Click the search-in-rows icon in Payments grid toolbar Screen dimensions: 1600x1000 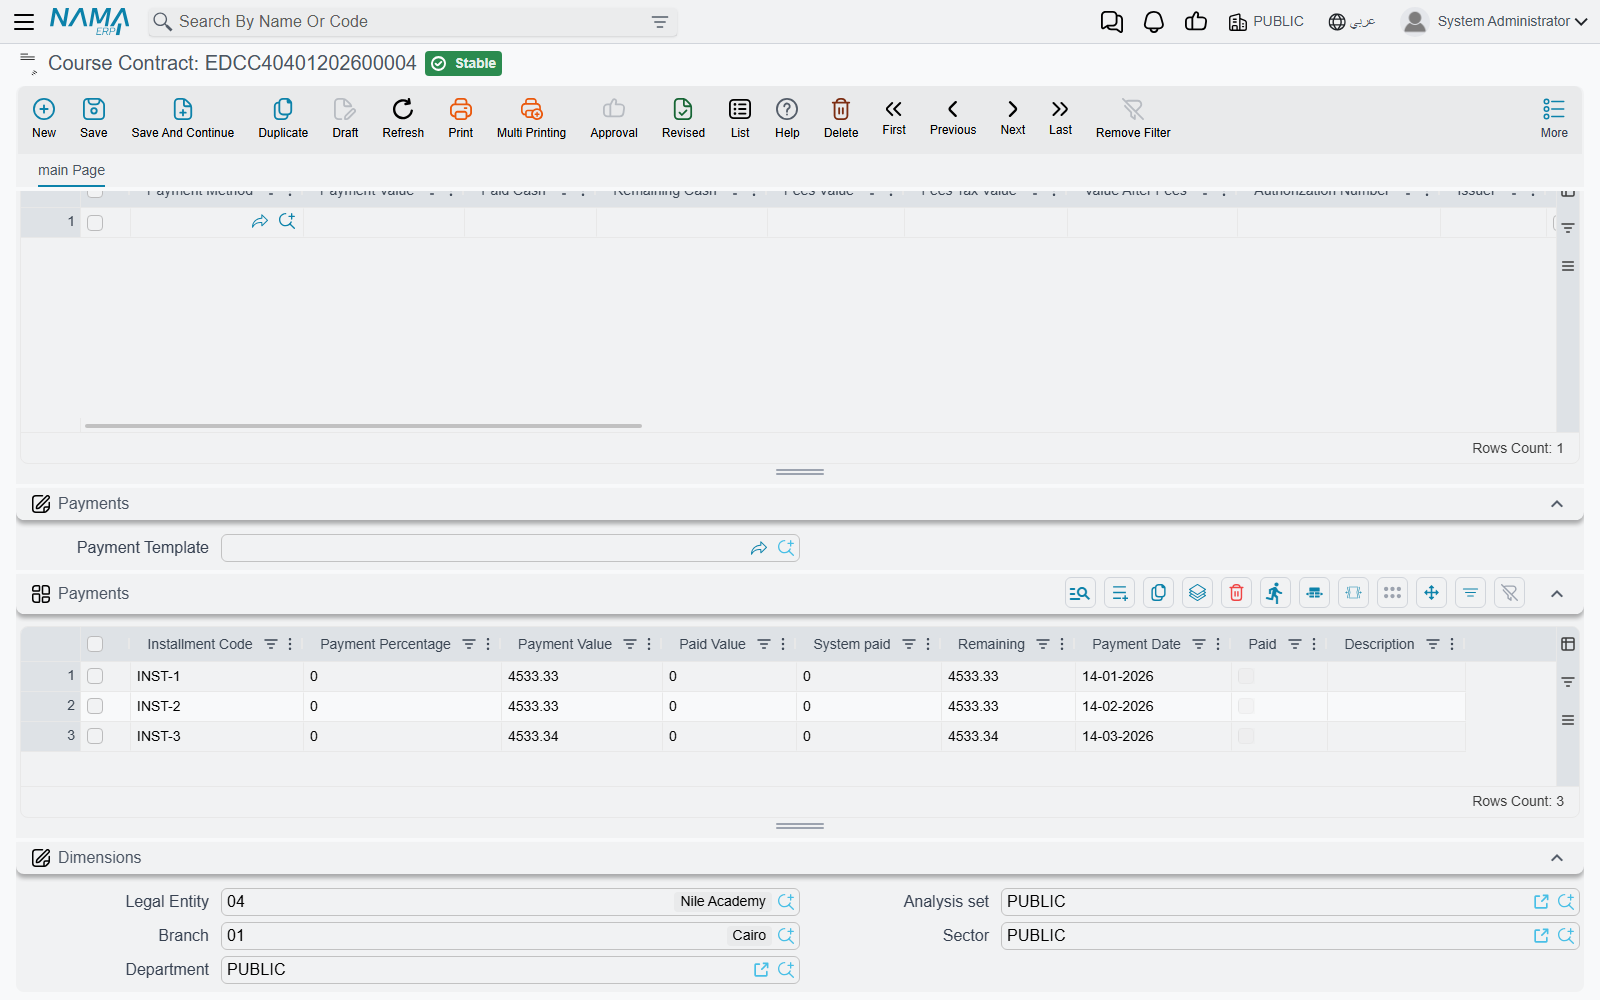tap(1080, 593)
